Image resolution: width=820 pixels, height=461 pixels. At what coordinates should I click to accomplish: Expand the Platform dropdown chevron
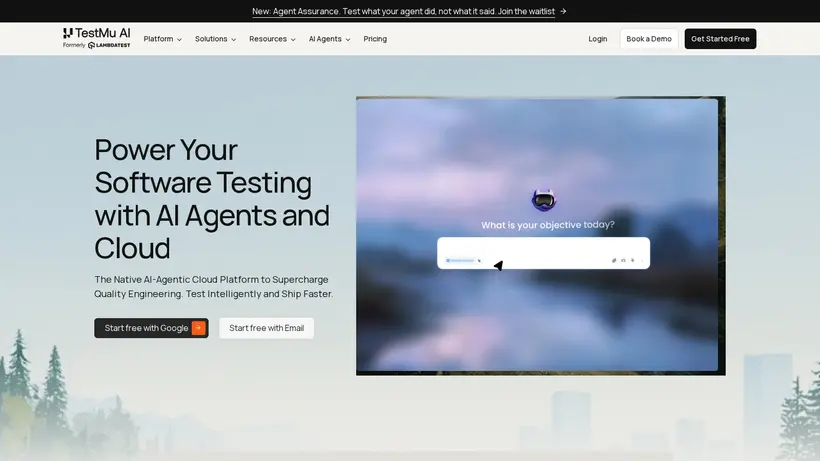[x=179, y=39]
